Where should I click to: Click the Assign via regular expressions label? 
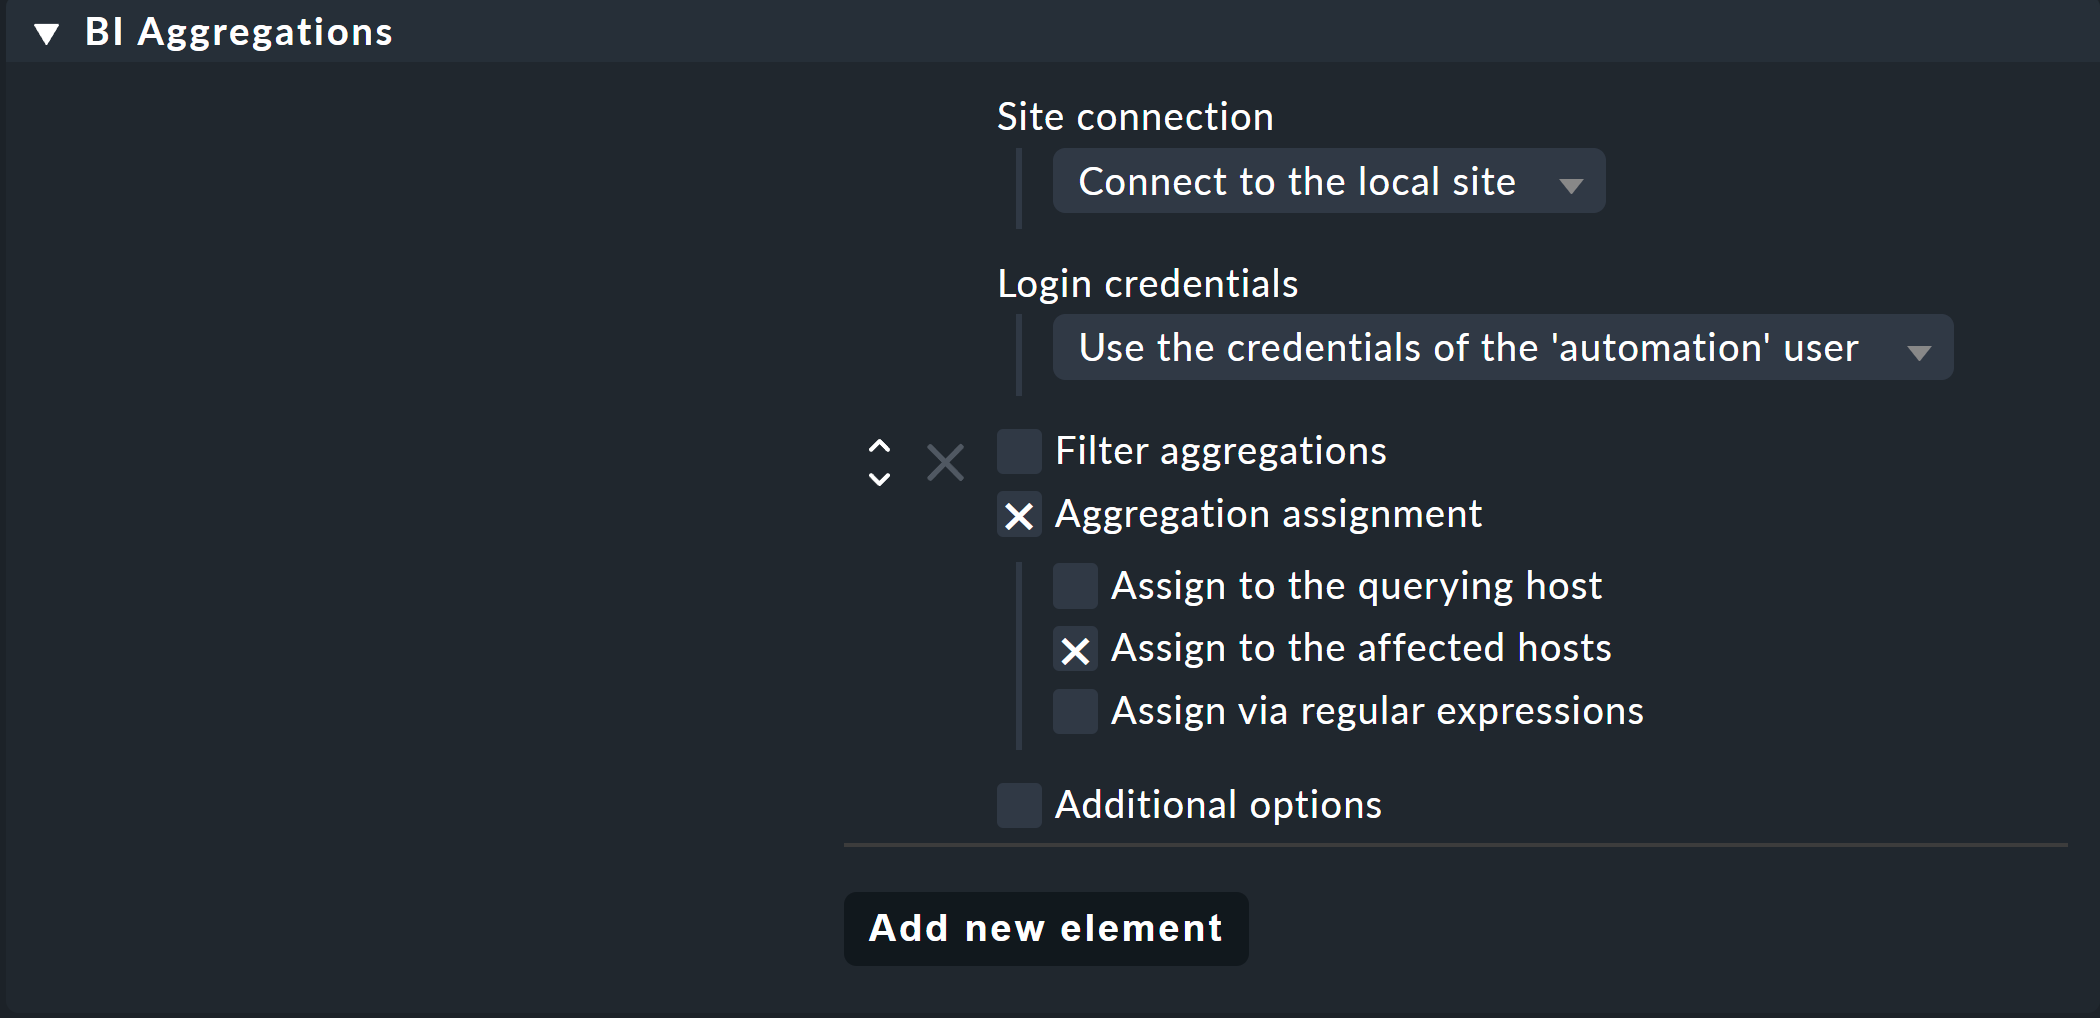click(x=1377, y=711)
